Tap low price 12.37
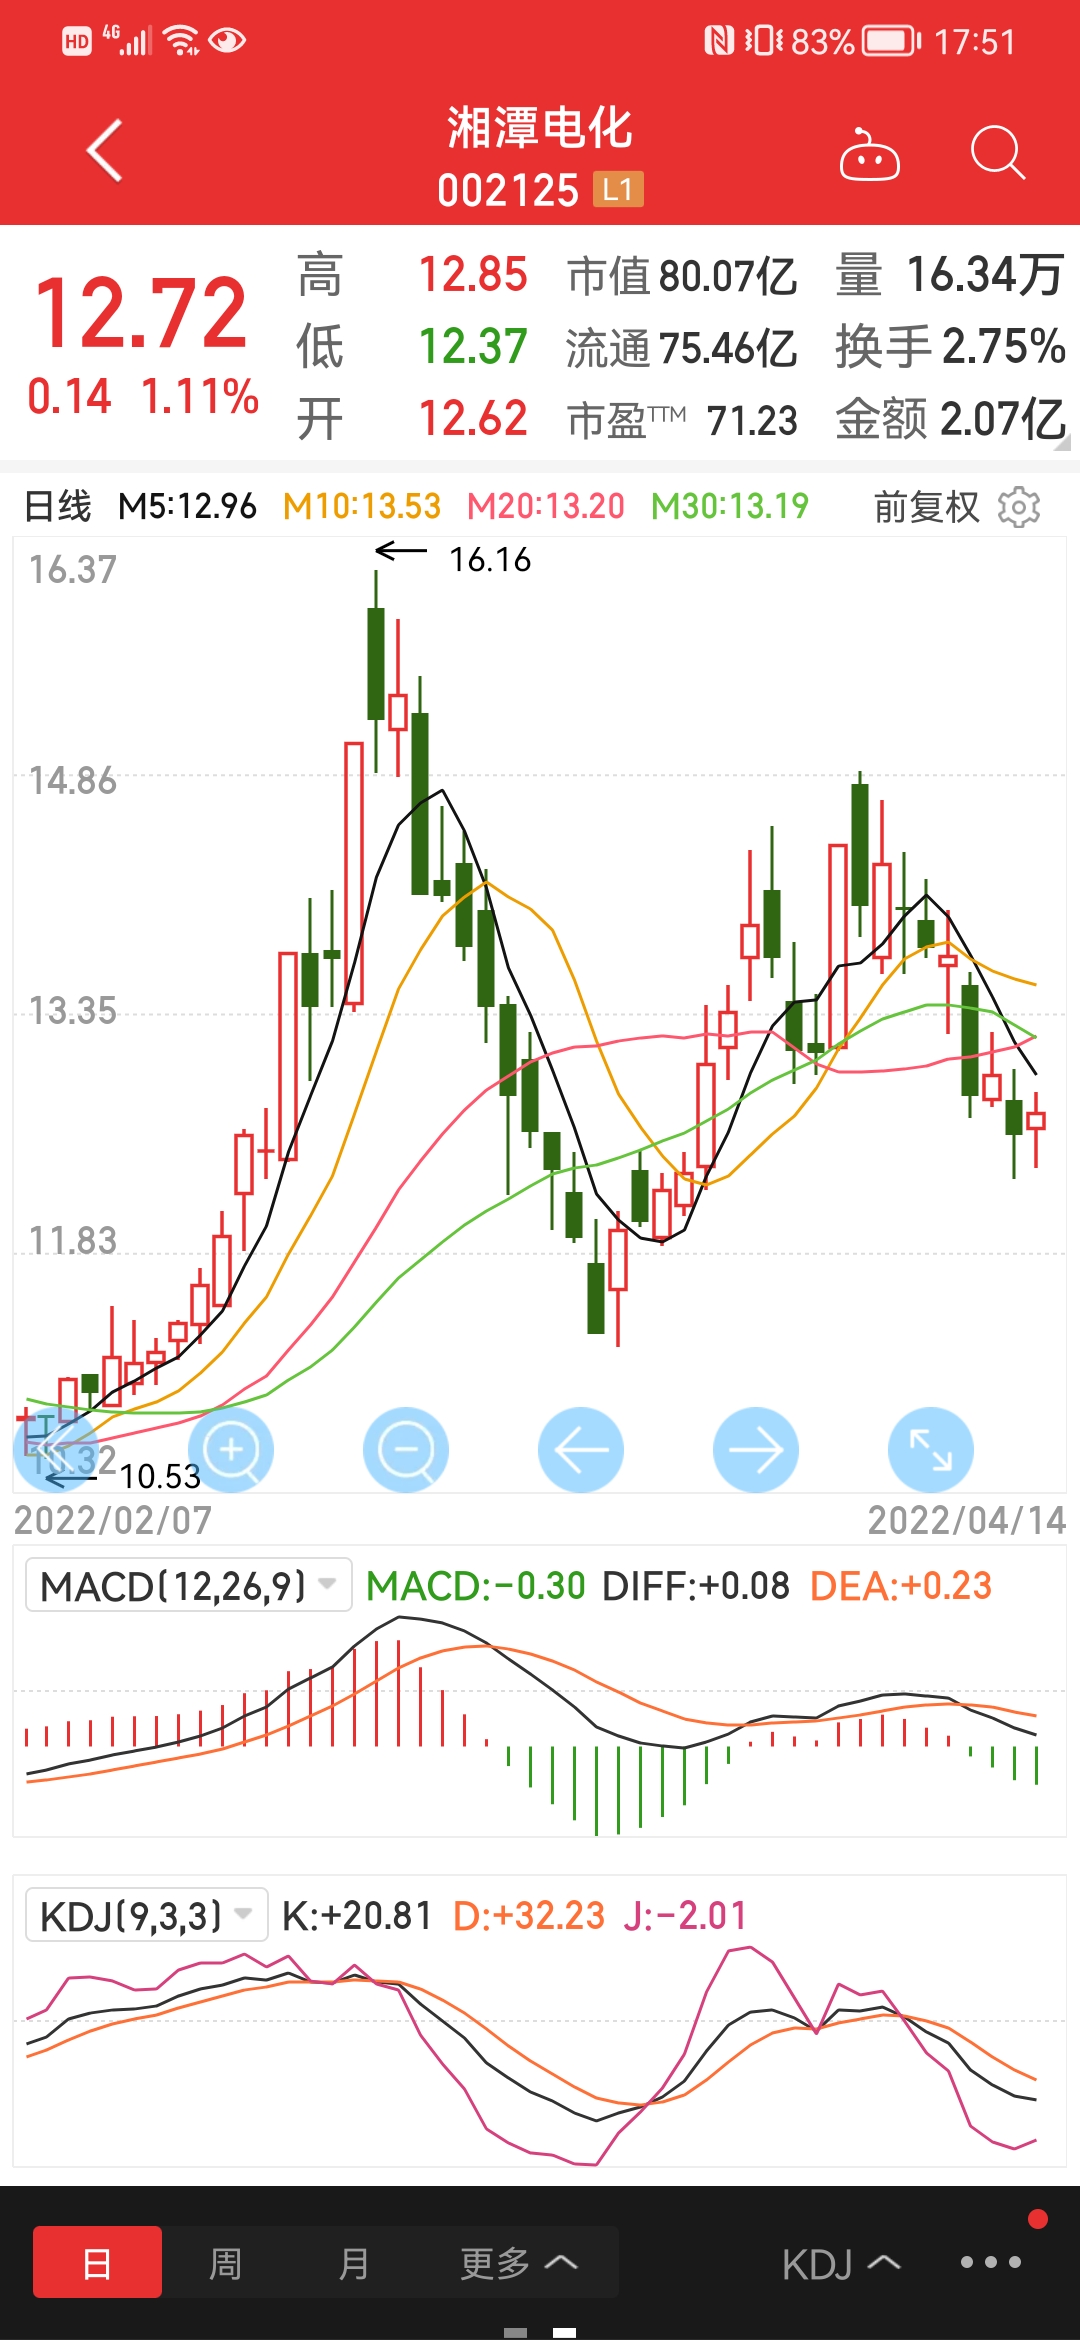 tap(472, 347)
